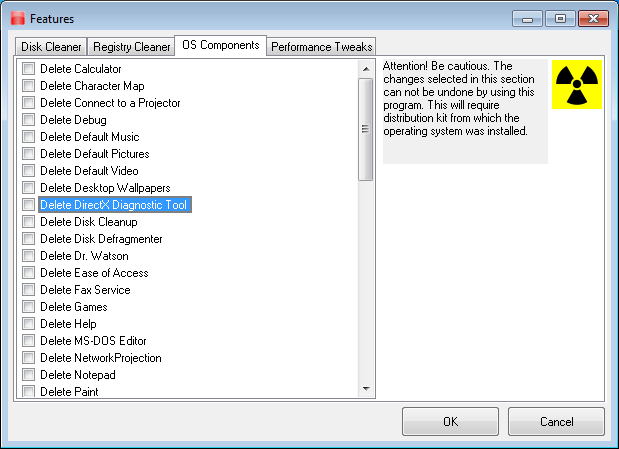619x449 pixels.
Task: Toggle Delete Fax Service checkbox
Action: click(x=29, y=290)
